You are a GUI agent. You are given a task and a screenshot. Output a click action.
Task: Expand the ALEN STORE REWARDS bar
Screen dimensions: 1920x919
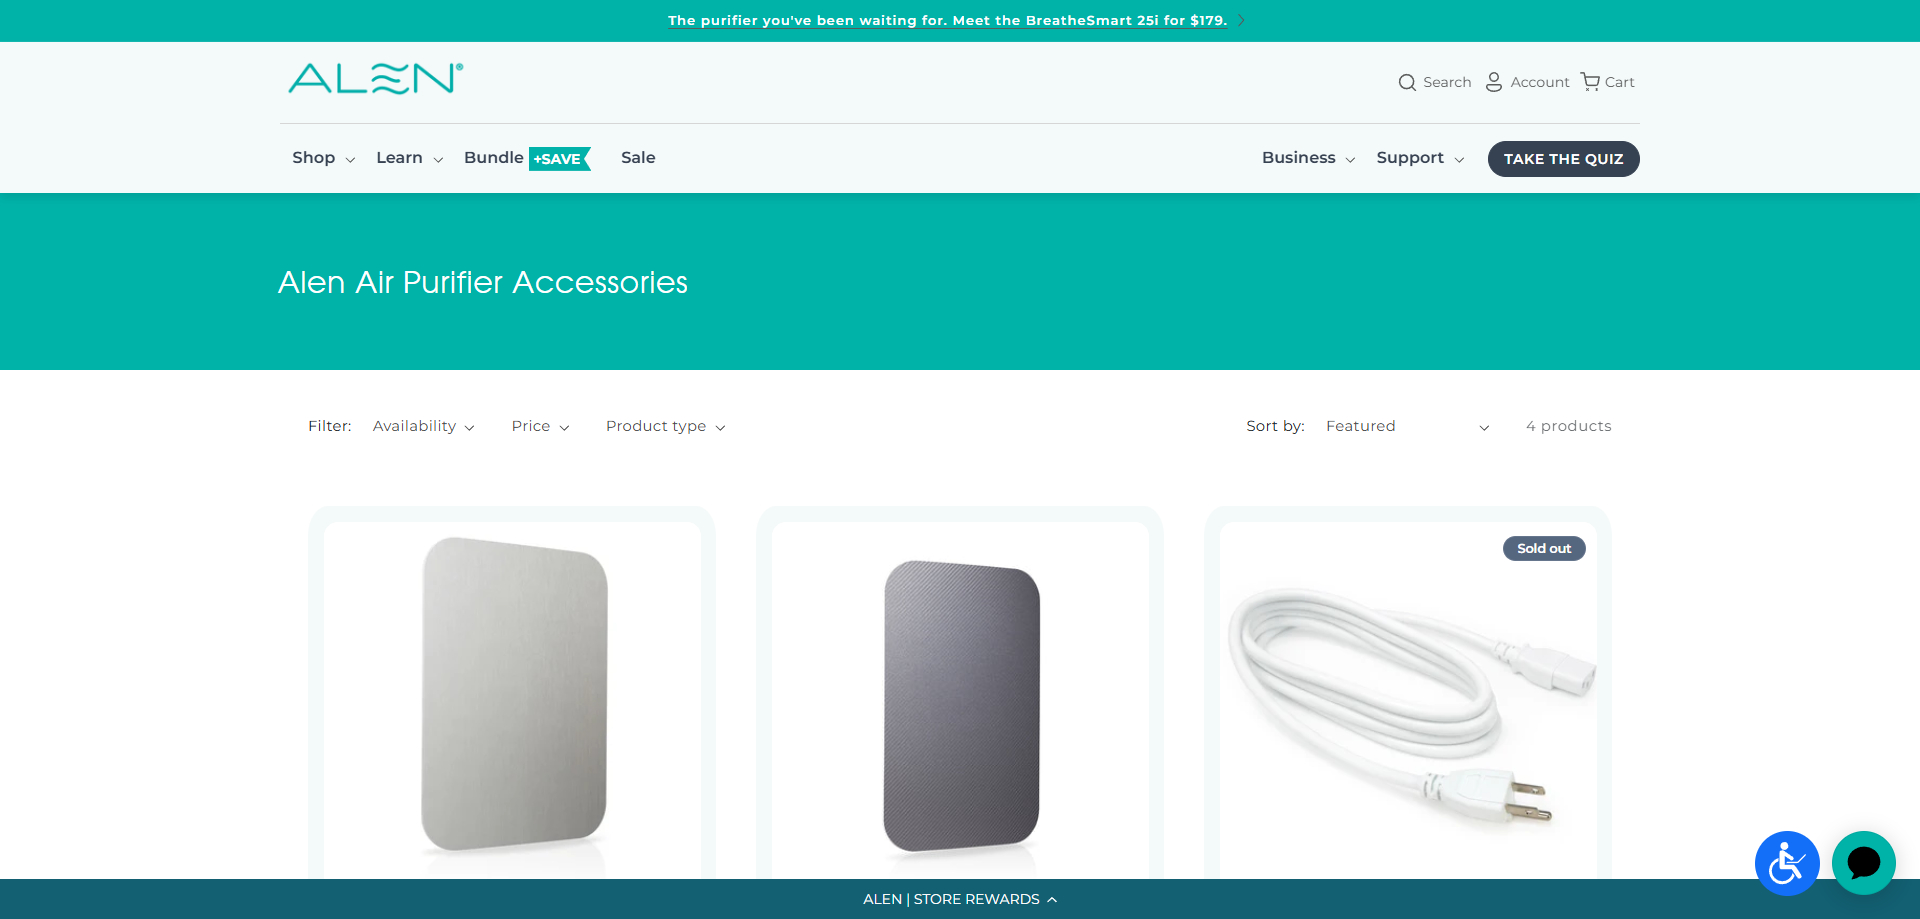pyautogui.click(x=960, y=899)
